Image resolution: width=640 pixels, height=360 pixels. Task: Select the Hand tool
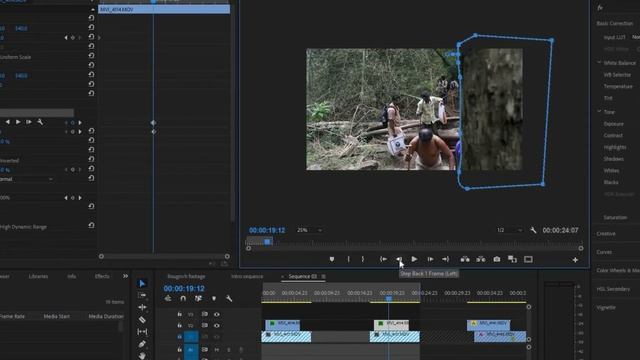point(142,356)
